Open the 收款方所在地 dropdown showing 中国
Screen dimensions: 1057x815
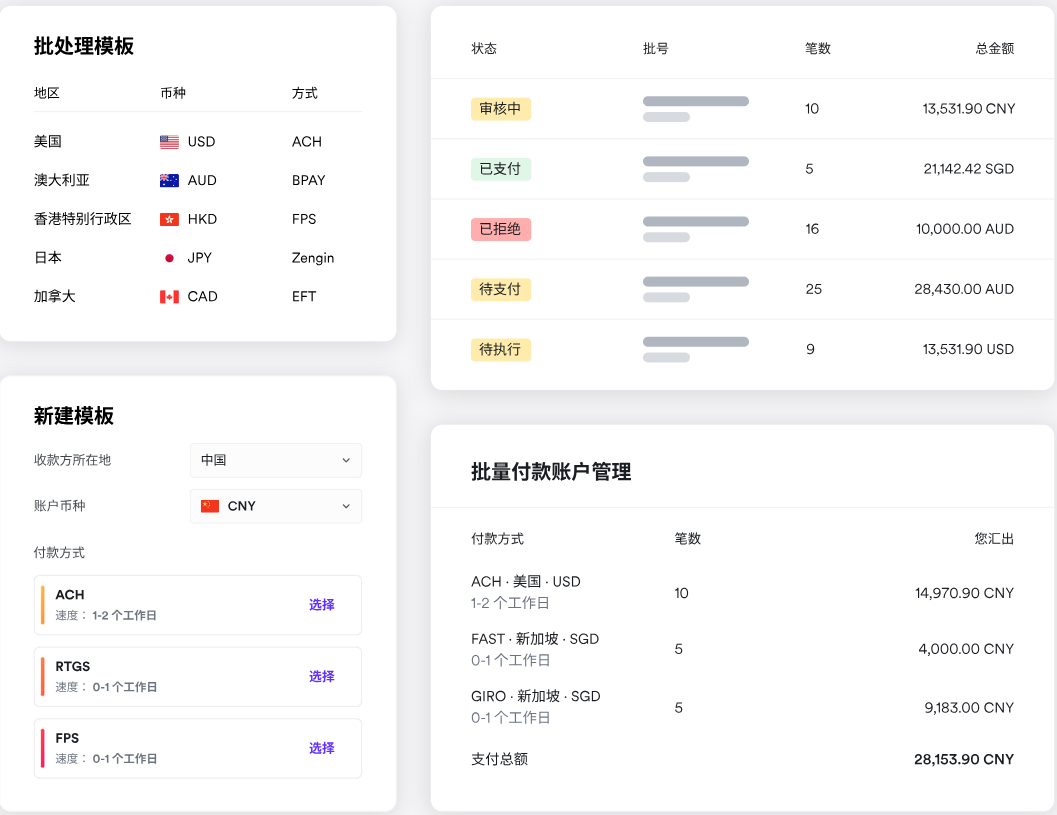[x=276, y=460]
